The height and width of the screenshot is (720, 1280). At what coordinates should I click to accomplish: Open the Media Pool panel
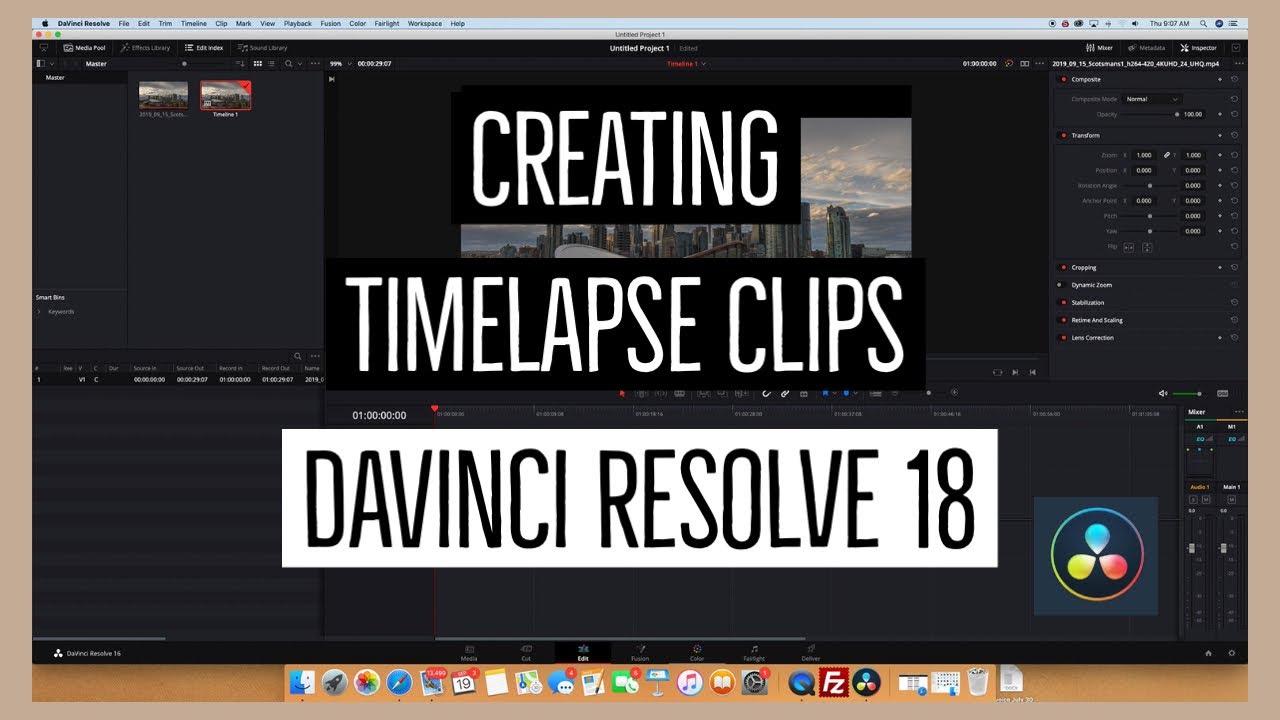(x=84, y=48)
